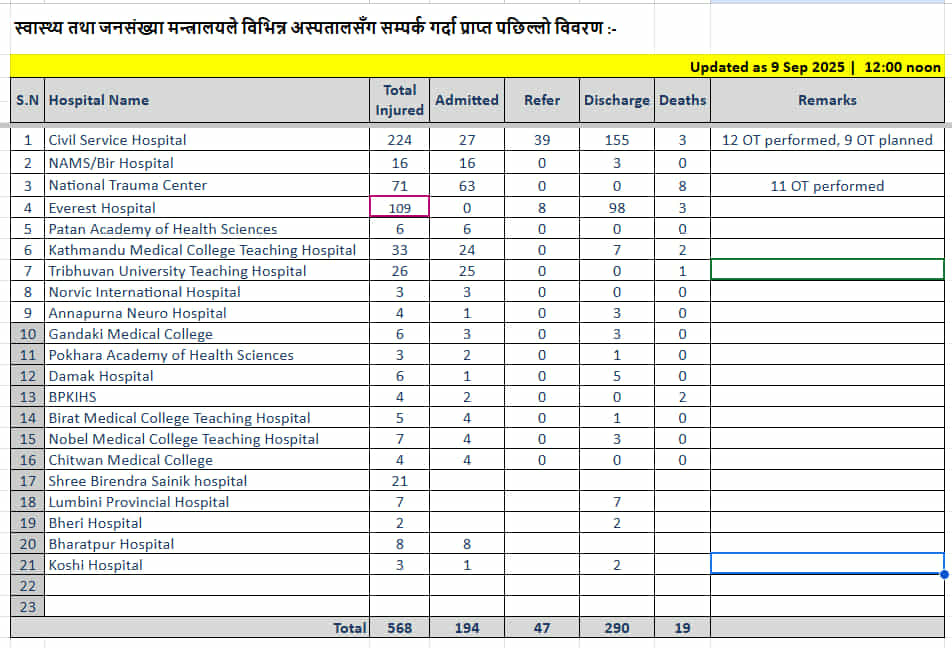Viewport: 952px width, 648px height.
Task: Select the green-outlined remarks cell for Tribhuvan hospital
Action: 826,269
